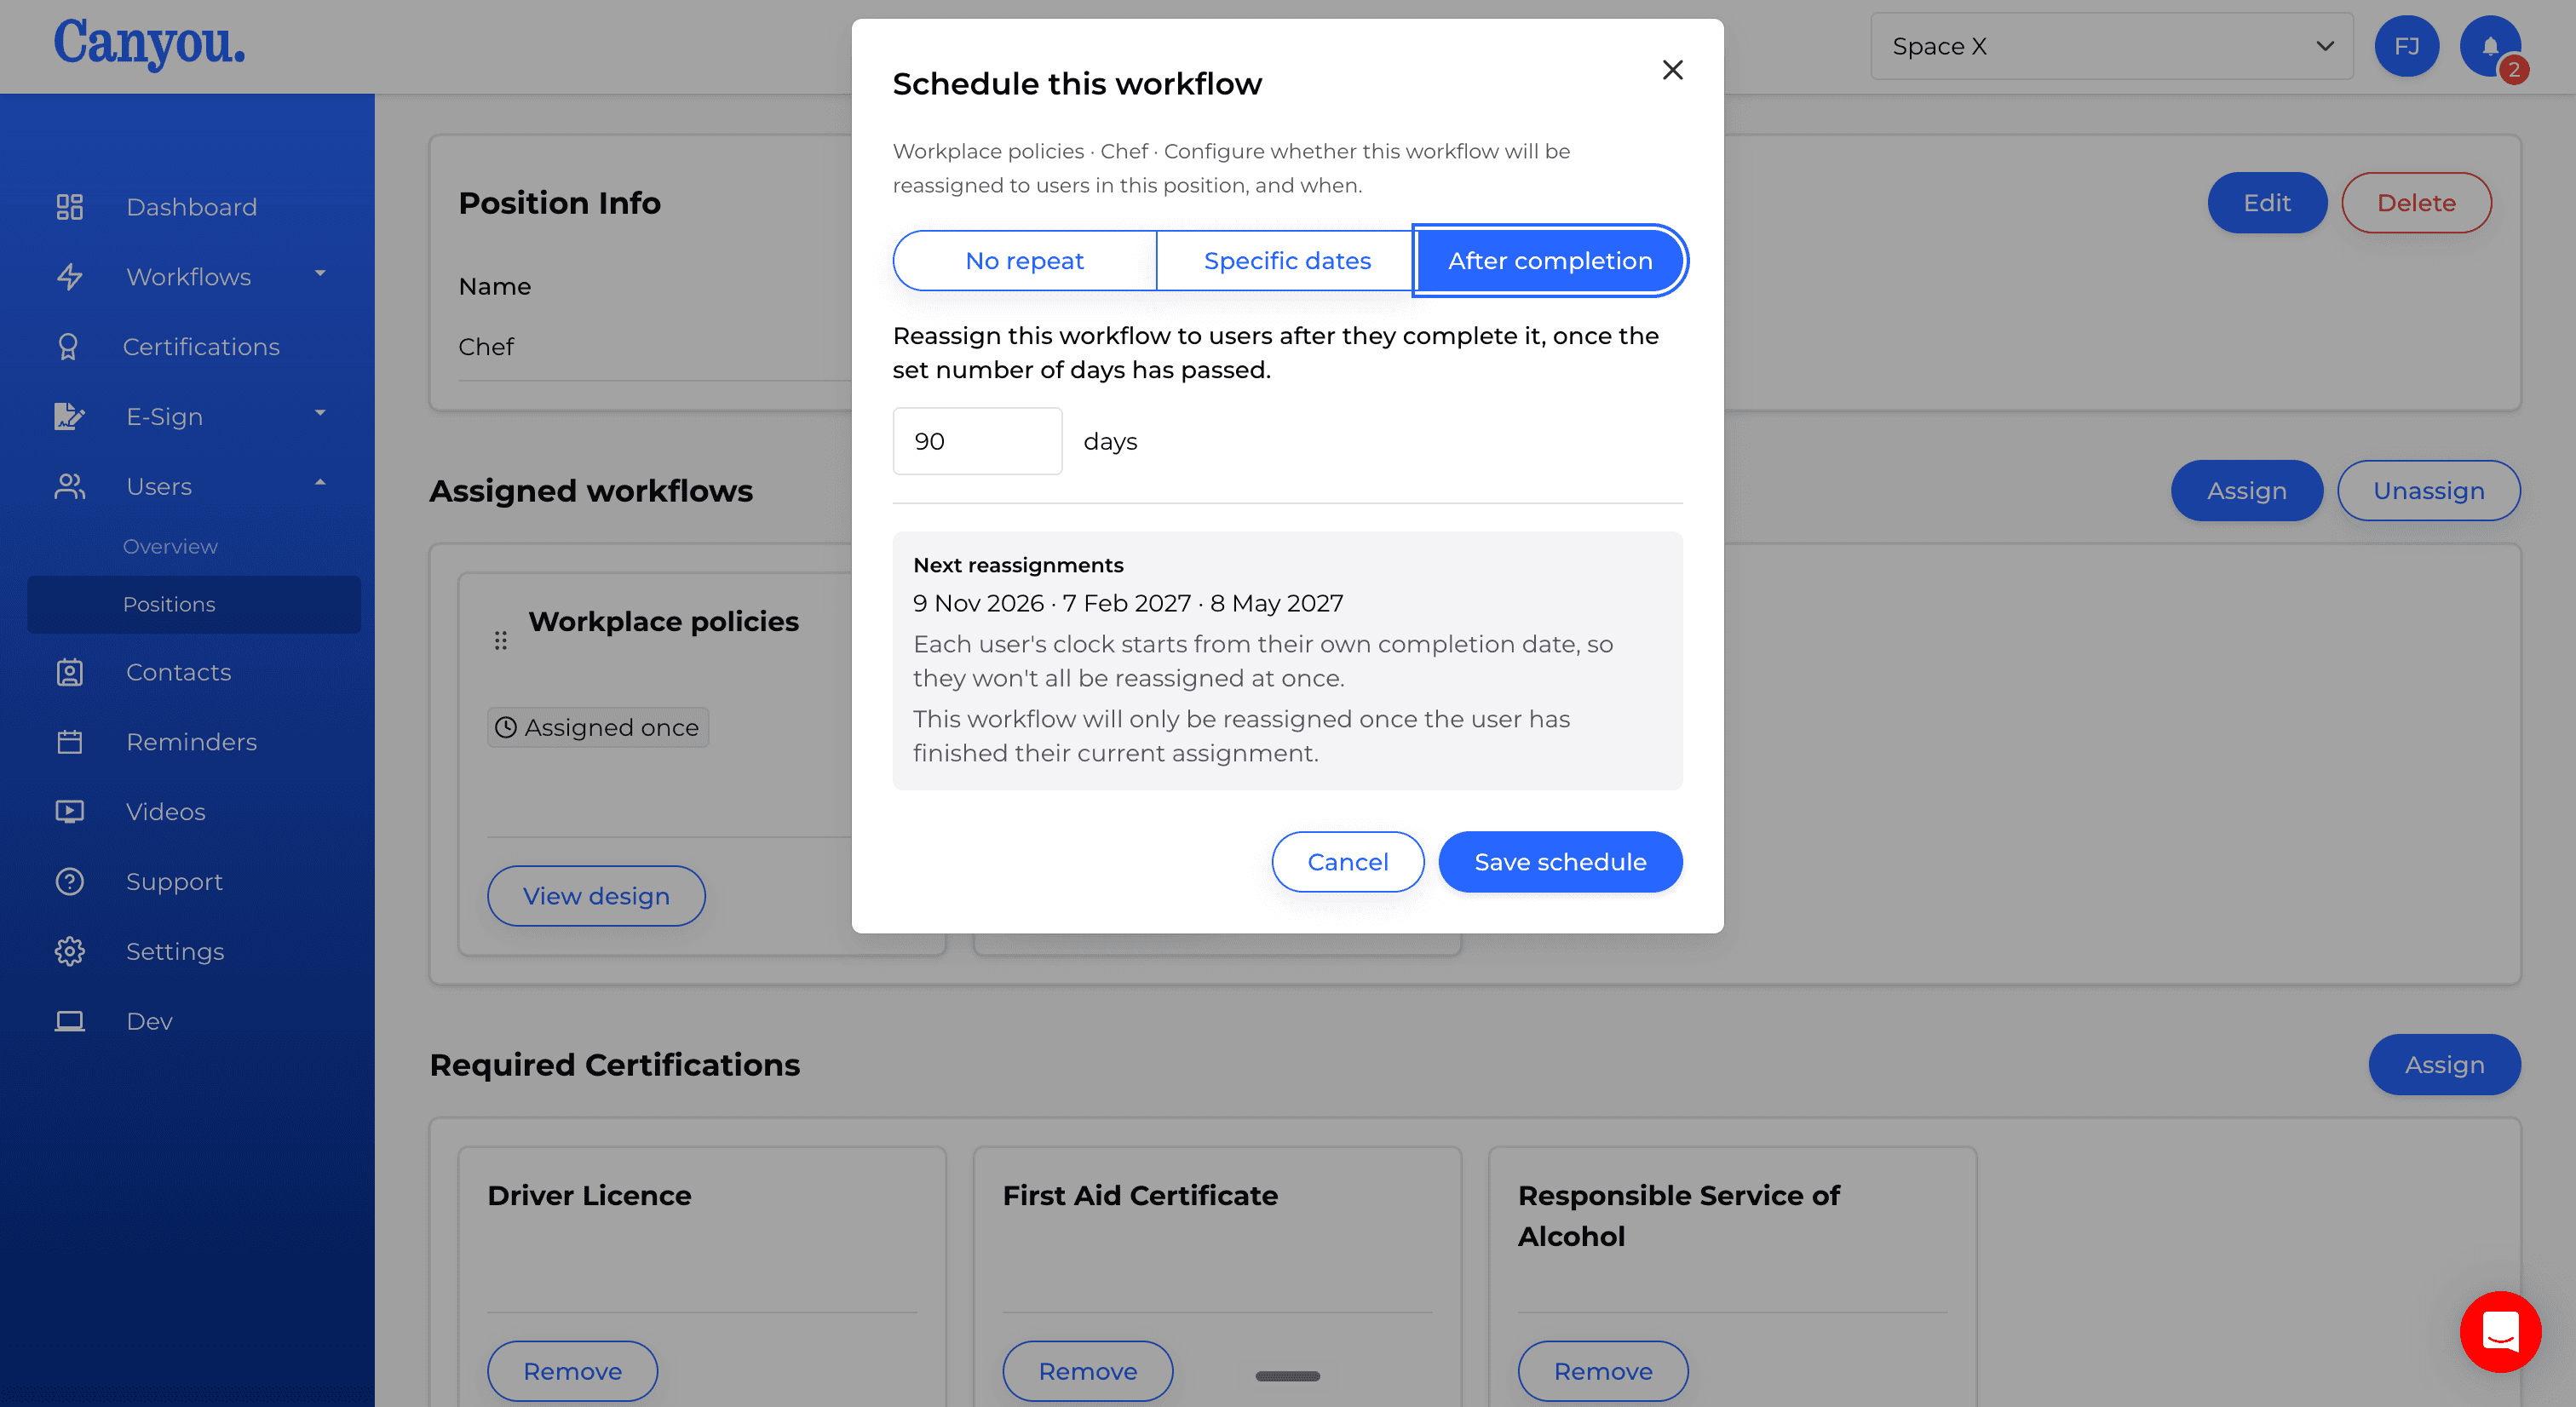2576x1407 pixels.
Task: Open the Settings gear icon
Action: click(x=69, y=951)
